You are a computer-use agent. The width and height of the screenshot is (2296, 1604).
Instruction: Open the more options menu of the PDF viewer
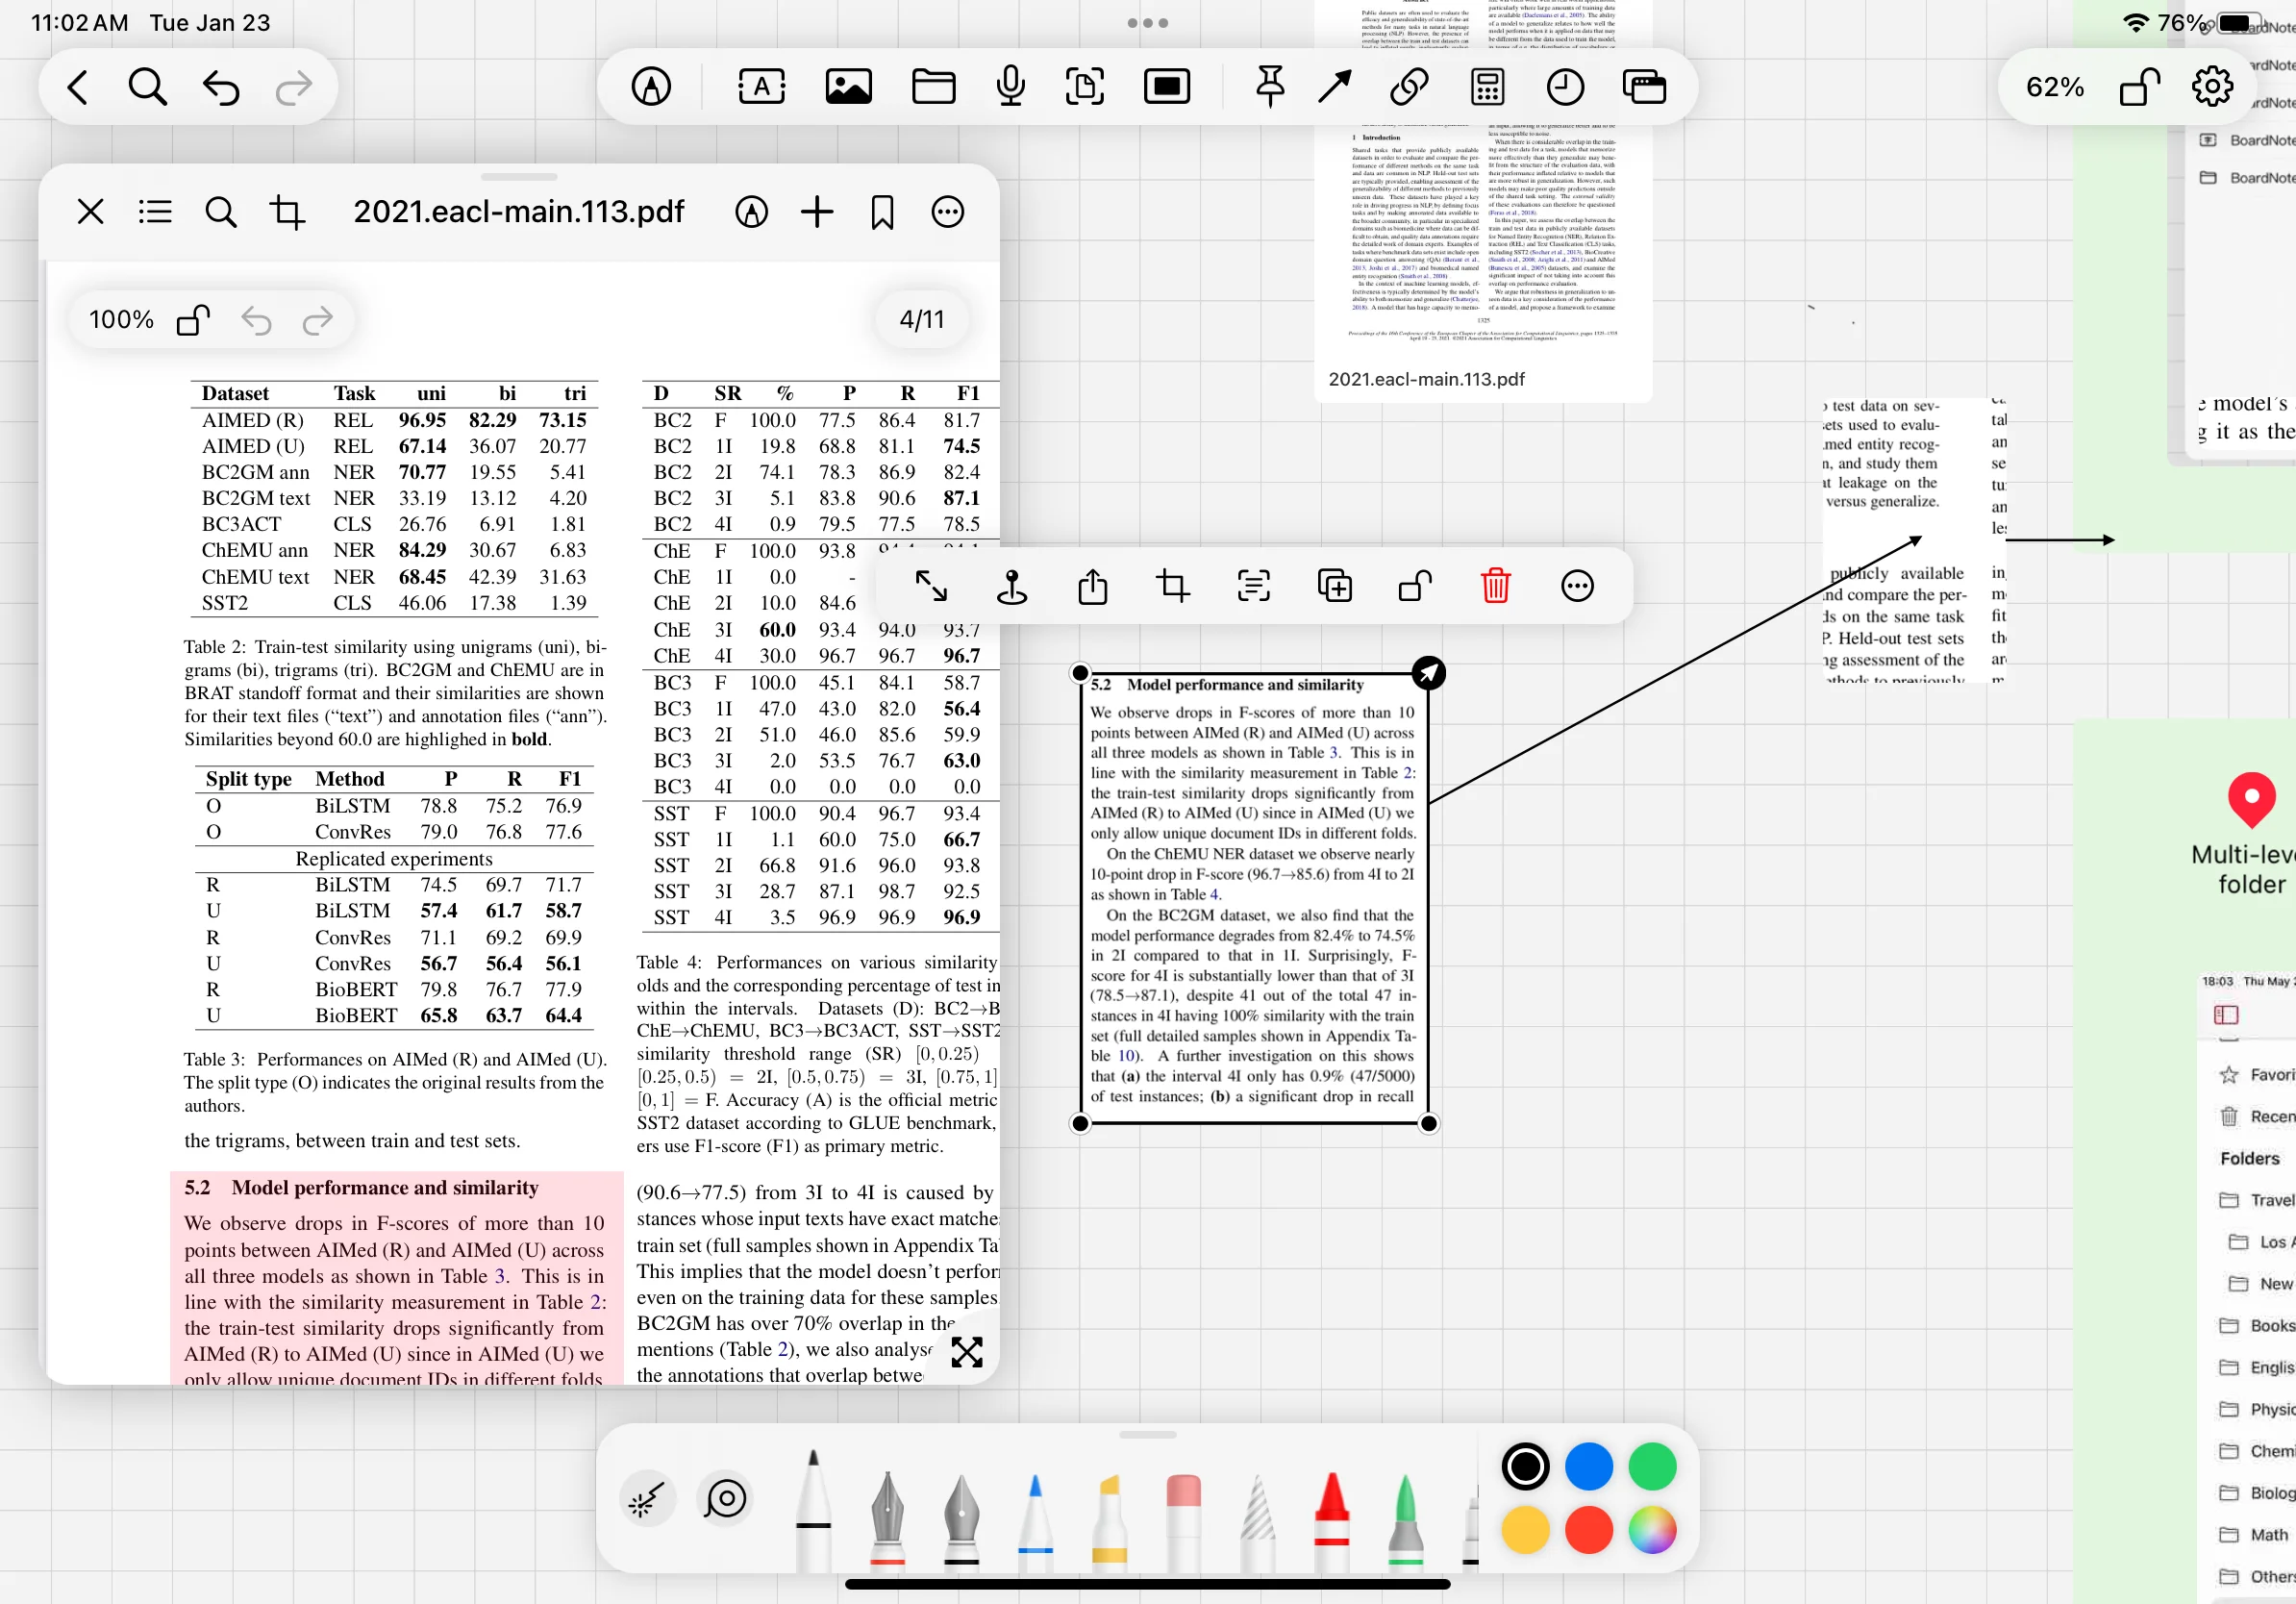point(947,212)
